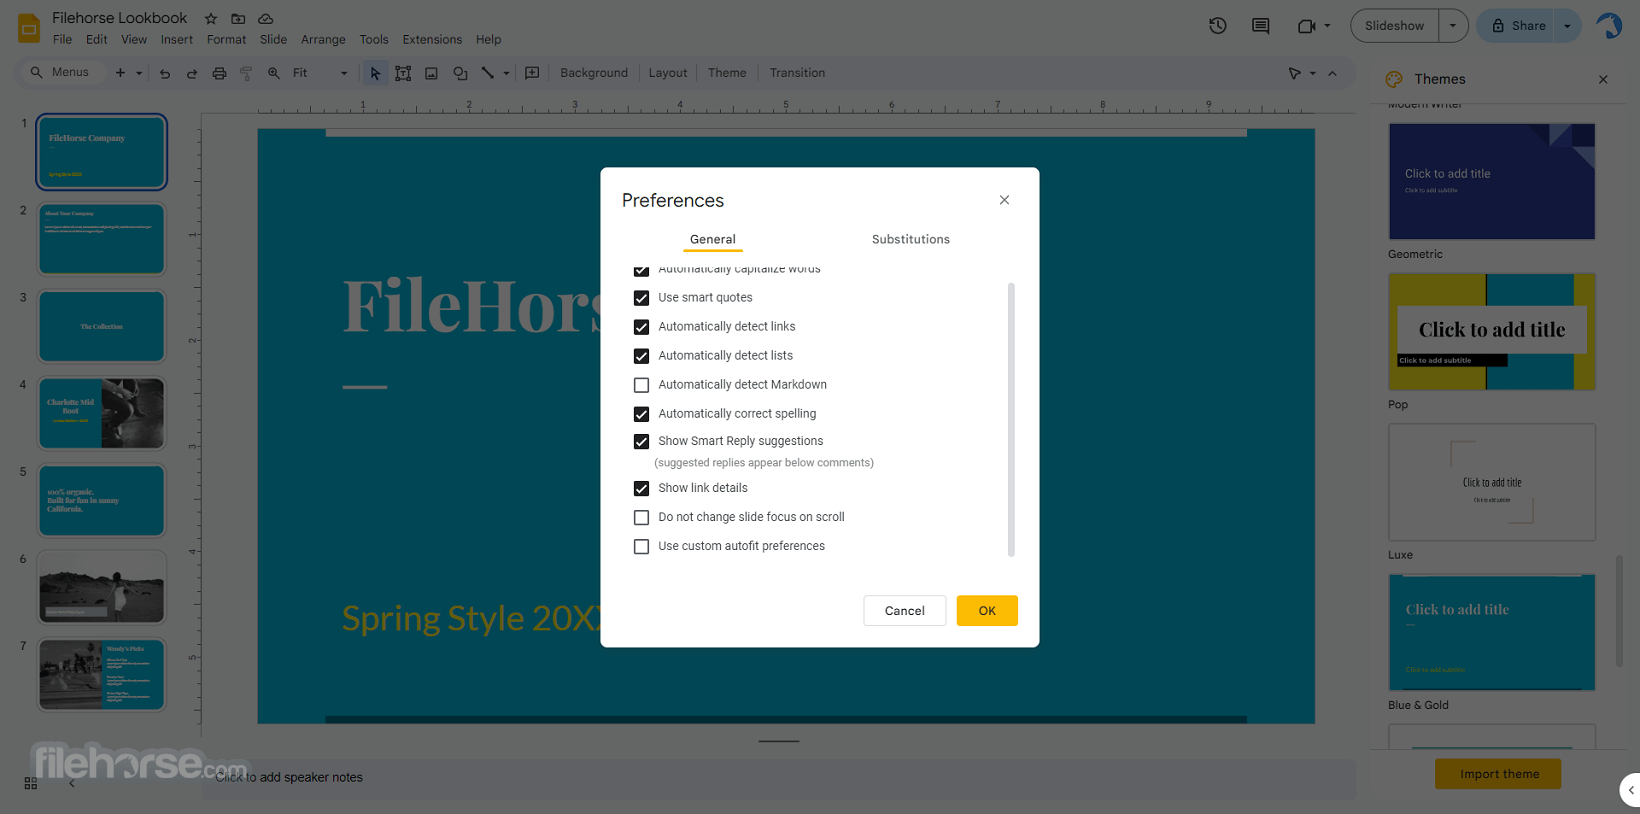
Task: Uncheck Use smart quotes
Action: tap(641, 298)
